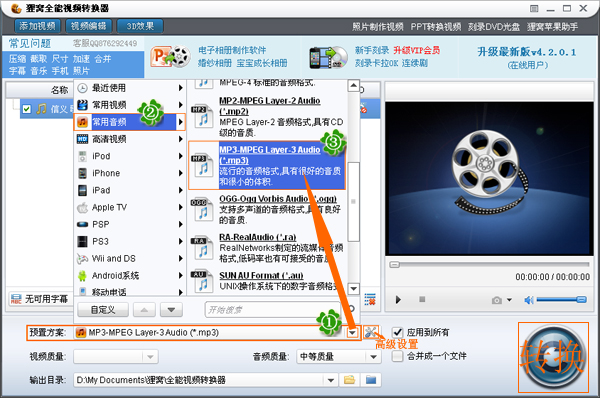Viewport: 600px width, 398px height.
Task: Expand the PSP submenu arrow
Action: tap(180, 224)
